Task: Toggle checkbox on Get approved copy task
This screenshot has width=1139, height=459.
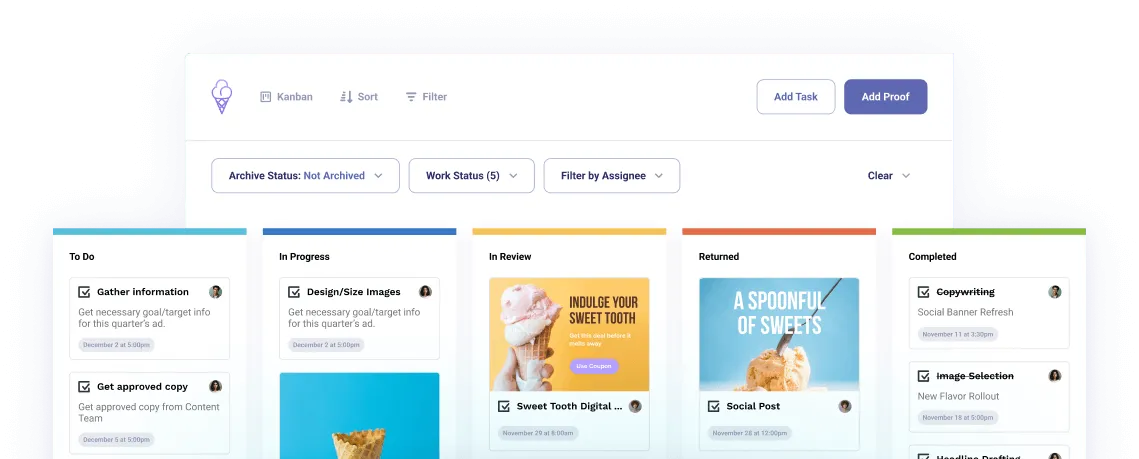Action: tap(84, 386)
